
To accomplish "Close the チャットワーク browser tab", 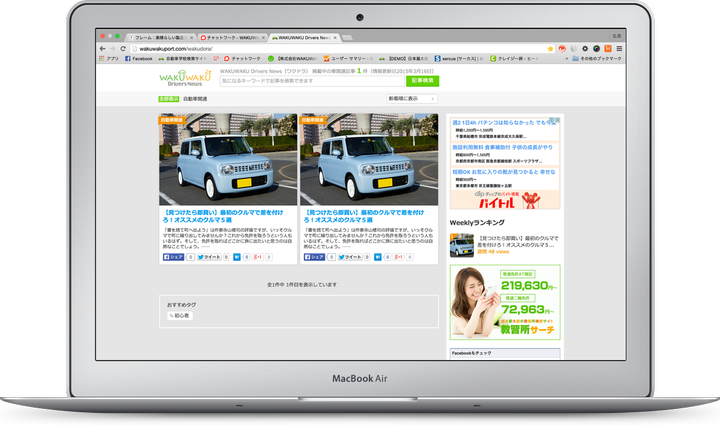I will (x=263, y=38).
